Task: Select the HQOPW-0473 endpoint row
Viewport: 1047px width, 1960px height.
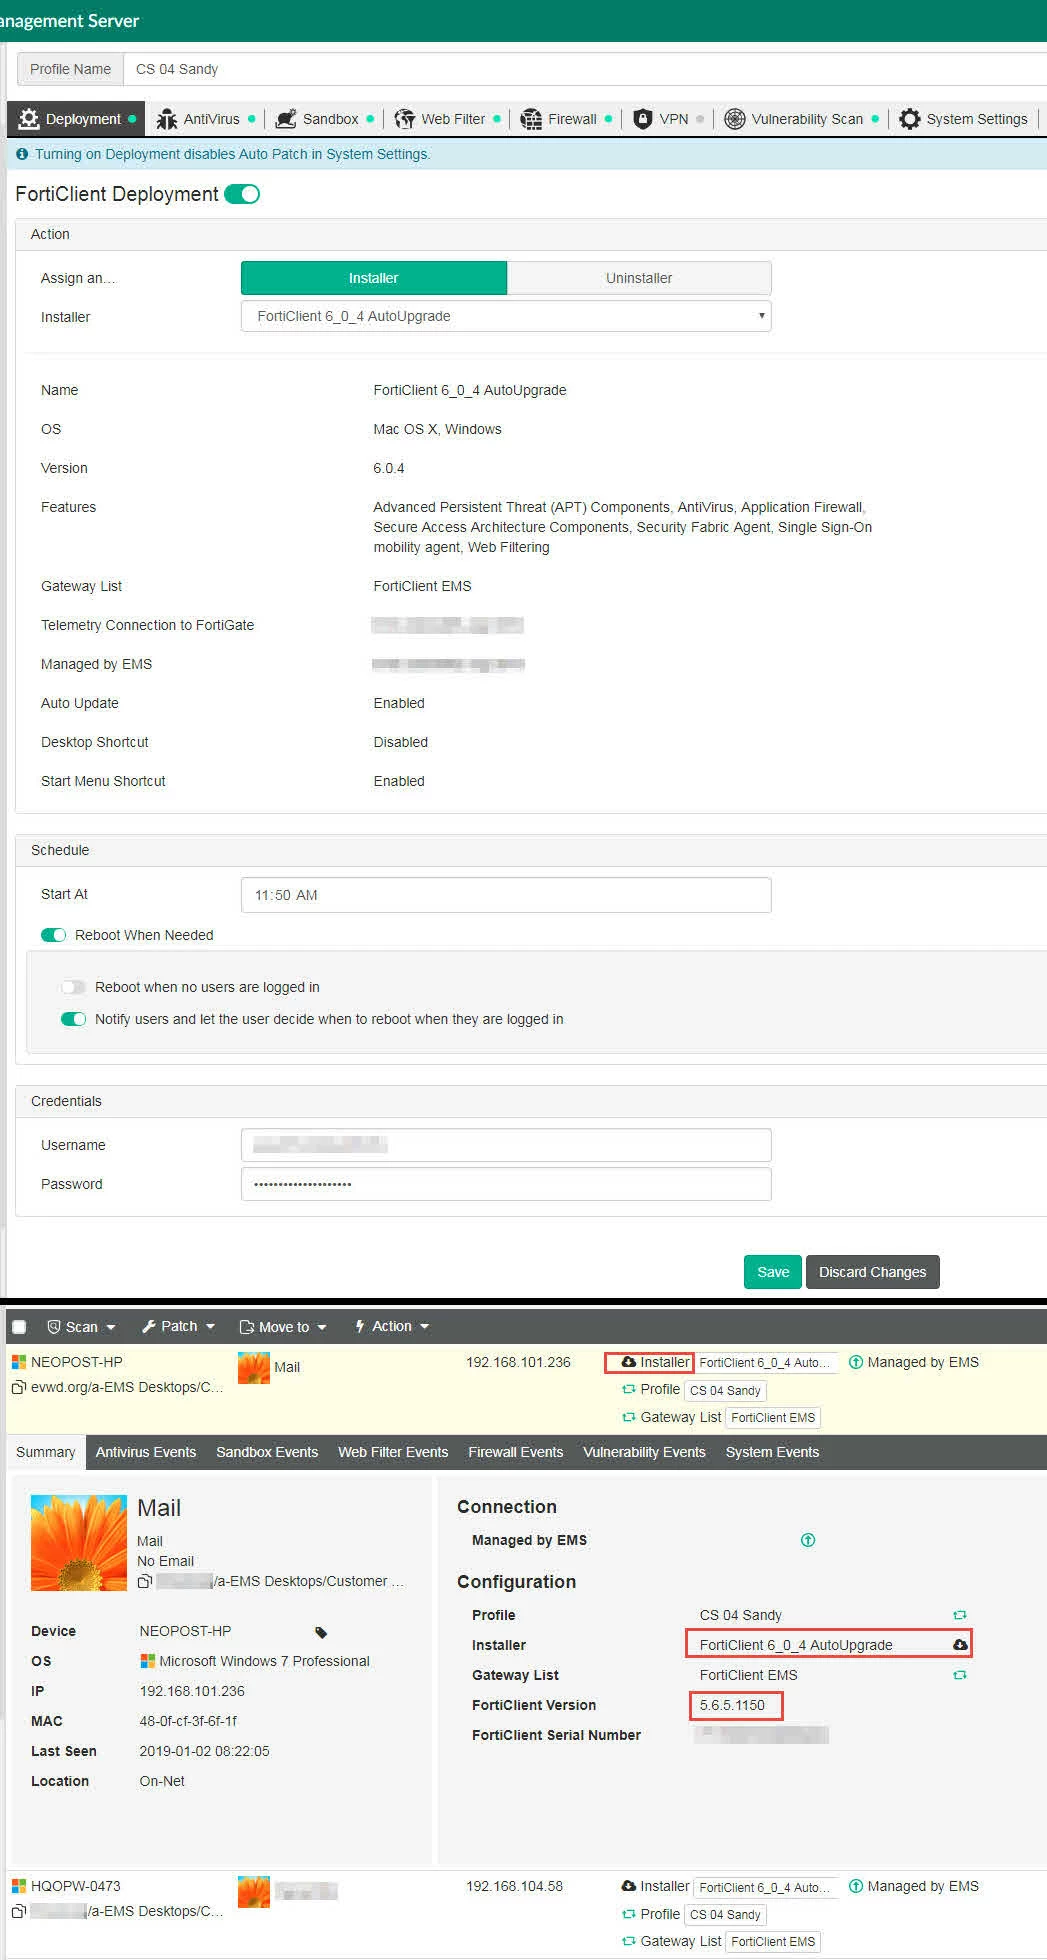Action: click(x=526, y=1913)
